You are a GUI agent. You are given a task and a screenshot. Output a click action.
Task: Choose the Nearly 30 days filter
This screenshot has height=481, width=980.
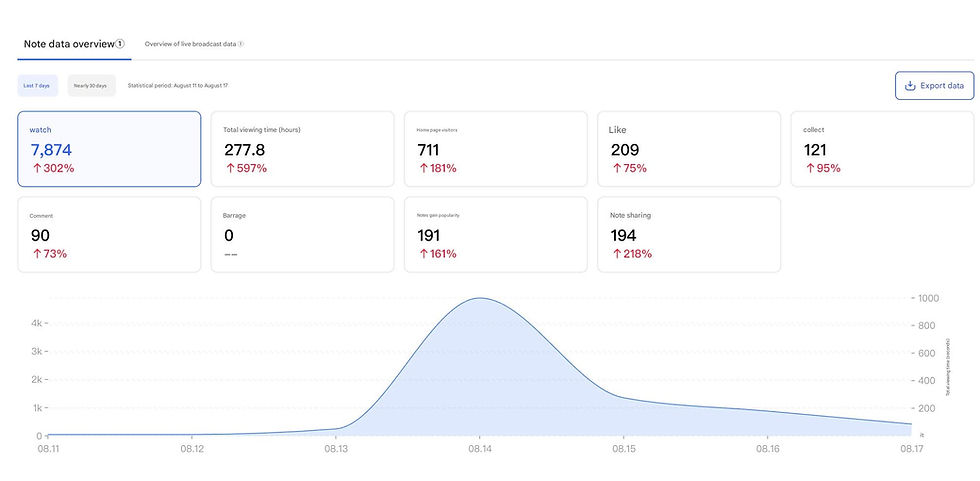(91, 86)
